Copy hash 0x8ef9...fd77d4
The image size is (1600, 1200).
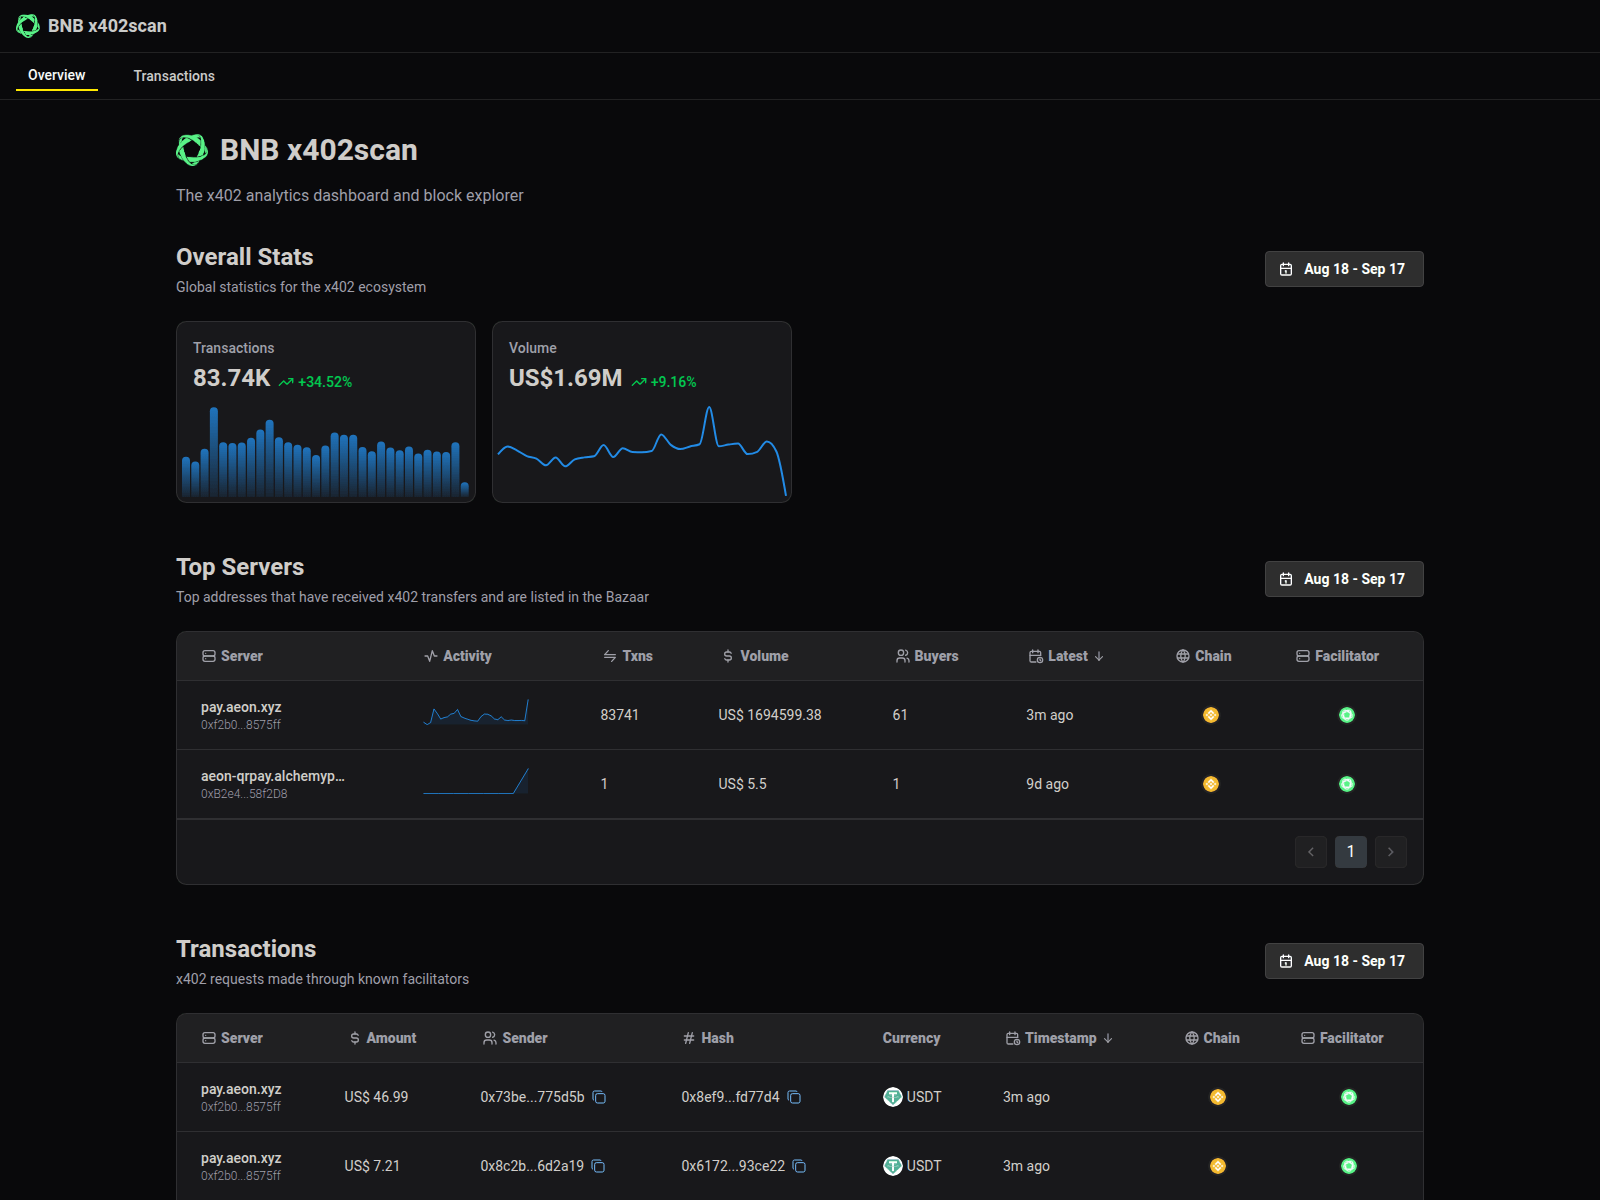tap(794, 1097)
